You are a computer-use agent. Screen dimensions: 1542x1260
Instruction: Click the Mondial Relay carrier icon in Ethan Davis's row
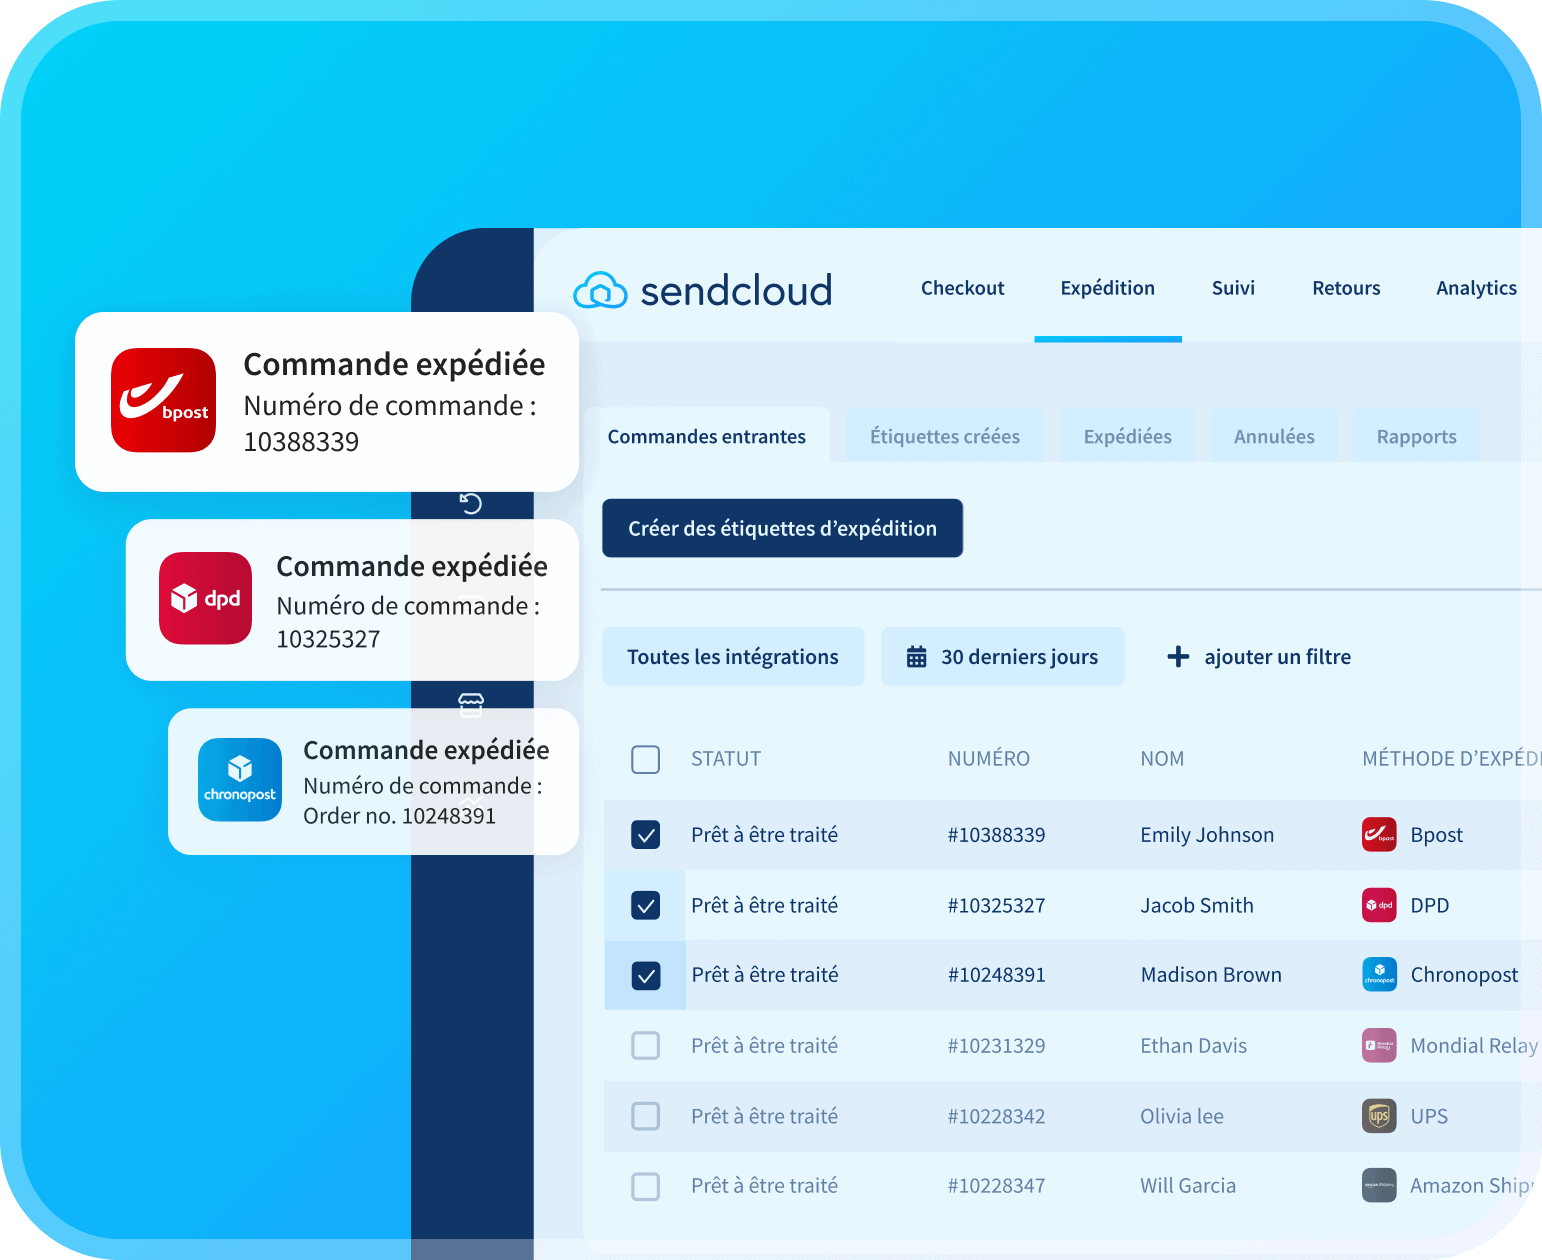click(x=1379, y=1046)
